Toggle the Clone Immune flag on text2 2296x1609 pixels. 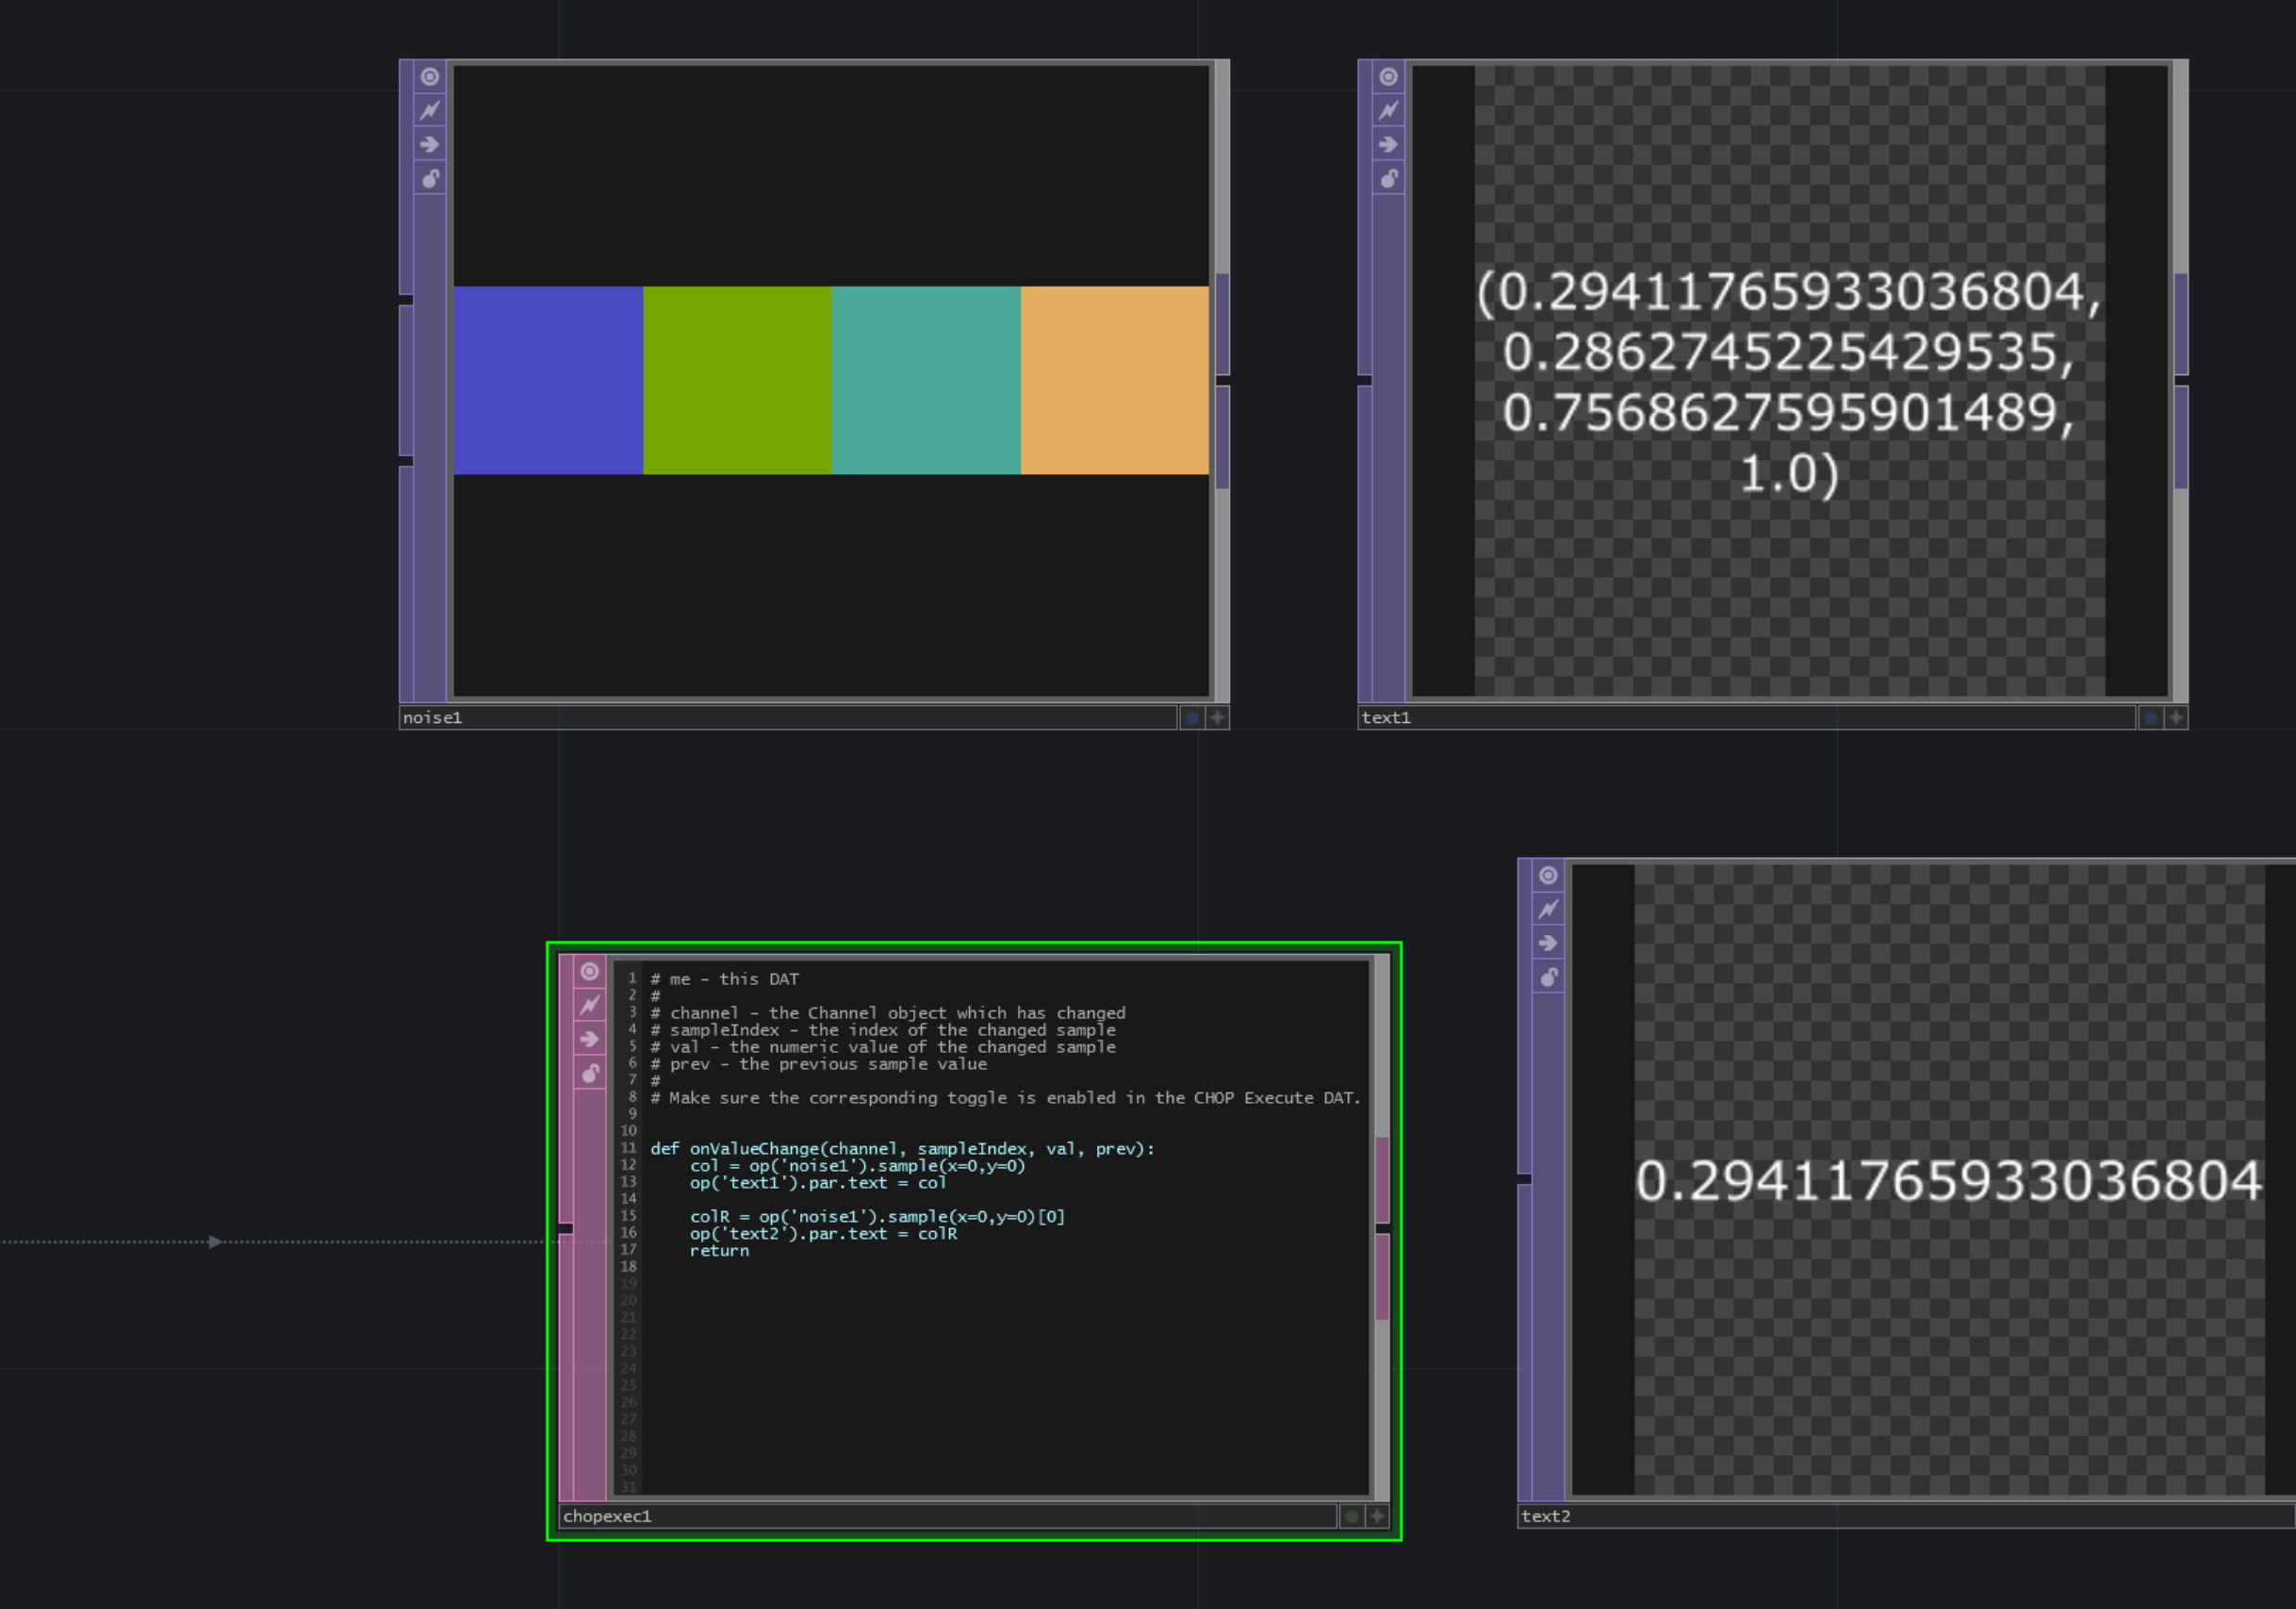click(1548, 909)
